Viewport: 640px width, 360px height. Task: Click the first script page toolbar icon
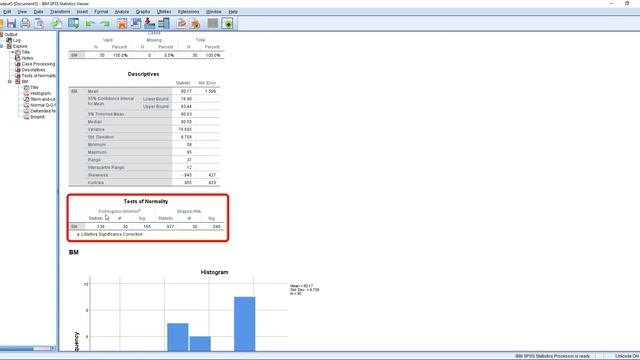coord(182,23)
